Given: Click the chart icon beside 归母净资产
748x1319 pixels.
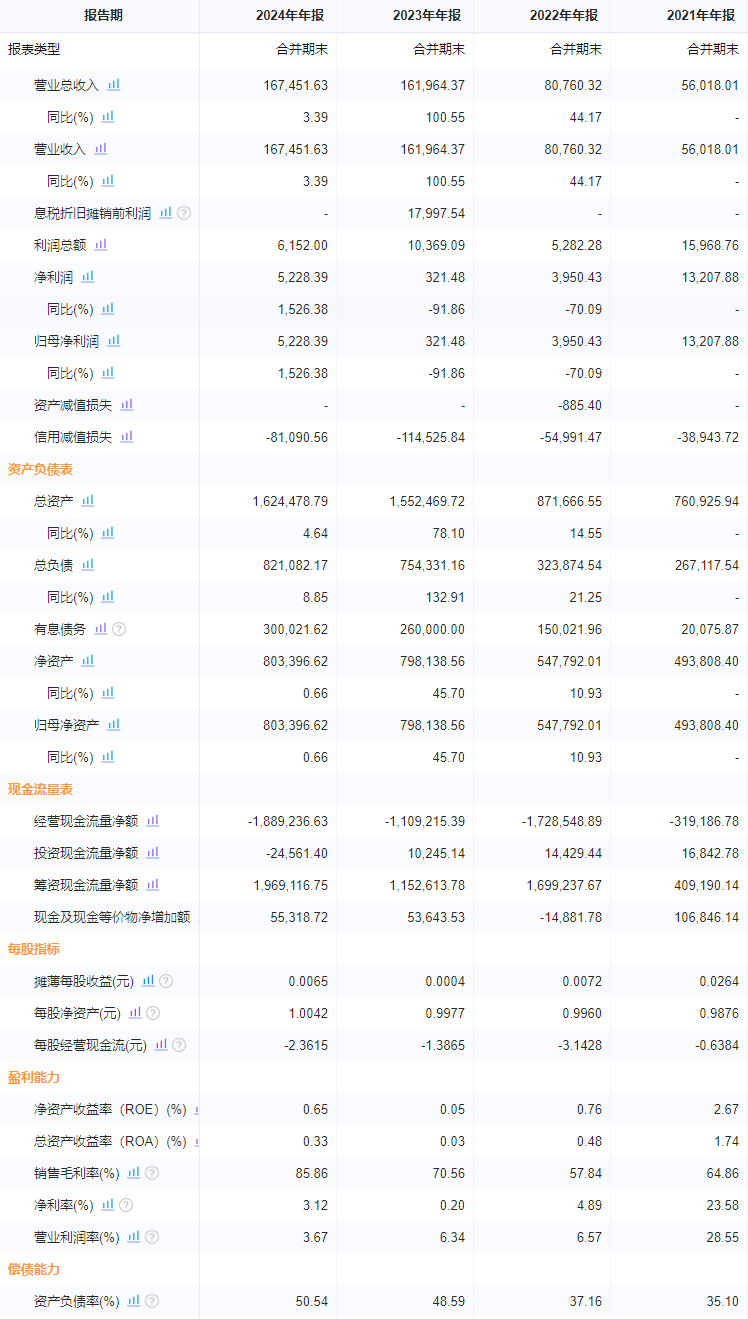Looking at the screenshot, I should click(x=114, y=725).
